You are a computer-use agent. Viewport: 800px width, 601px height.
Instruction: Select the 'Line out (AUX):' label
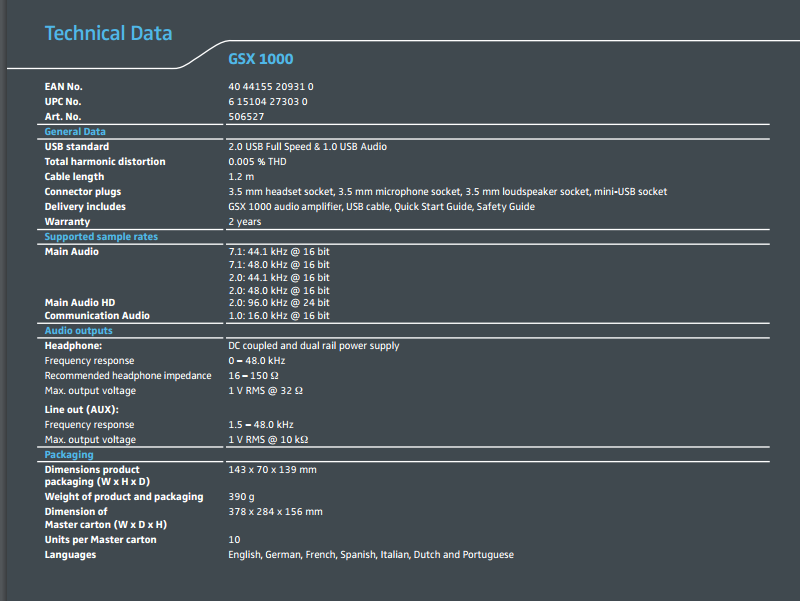(x=81, y=410)
